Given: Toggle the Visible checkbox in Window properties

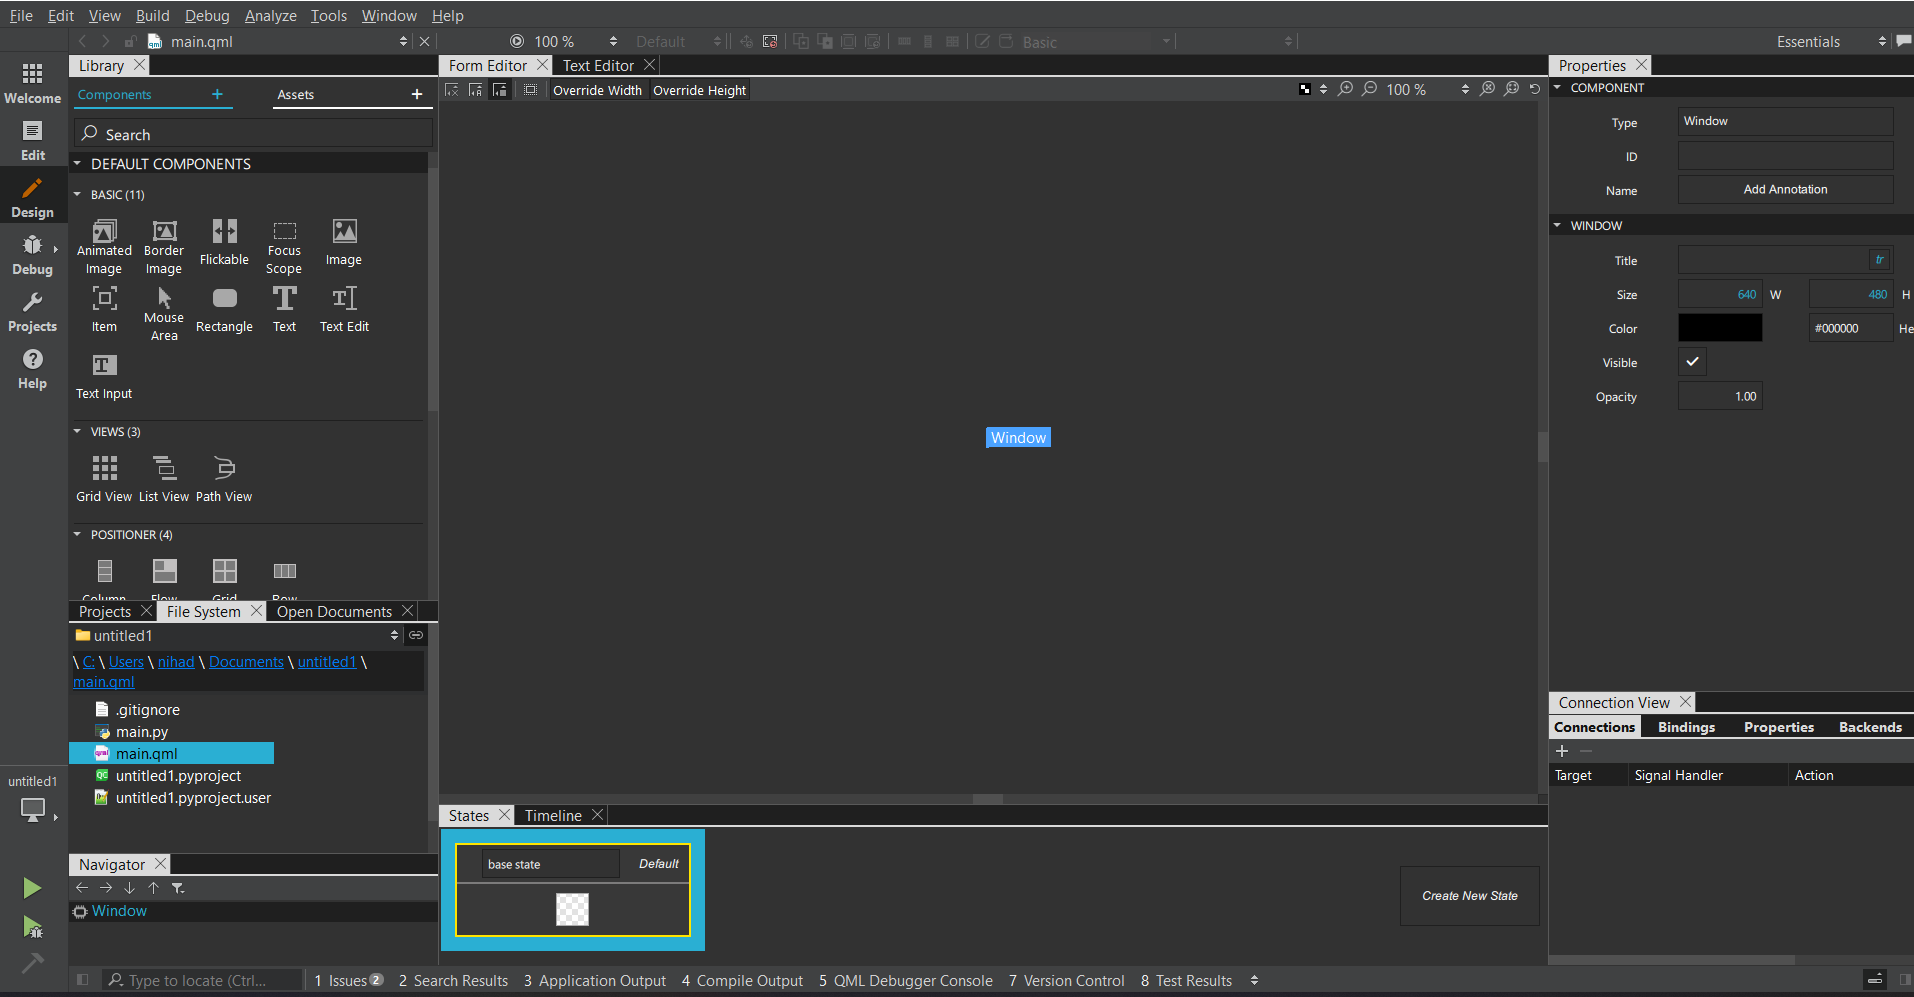Looking at the screenshot, I should coord(1692,362).
